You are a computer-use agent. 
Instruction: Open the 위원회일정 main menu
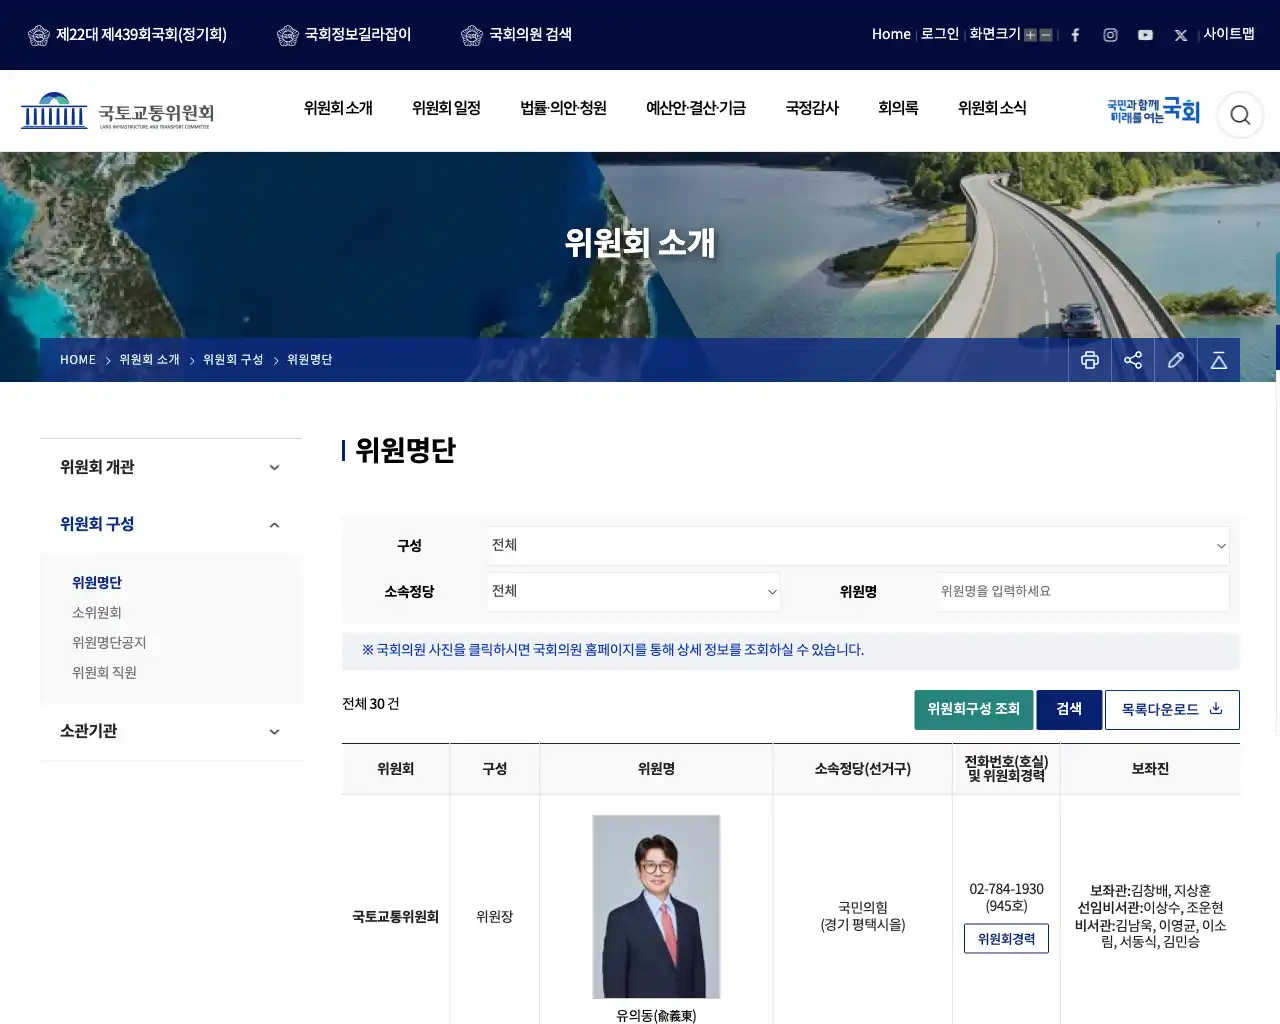click(x=446, y=108)
